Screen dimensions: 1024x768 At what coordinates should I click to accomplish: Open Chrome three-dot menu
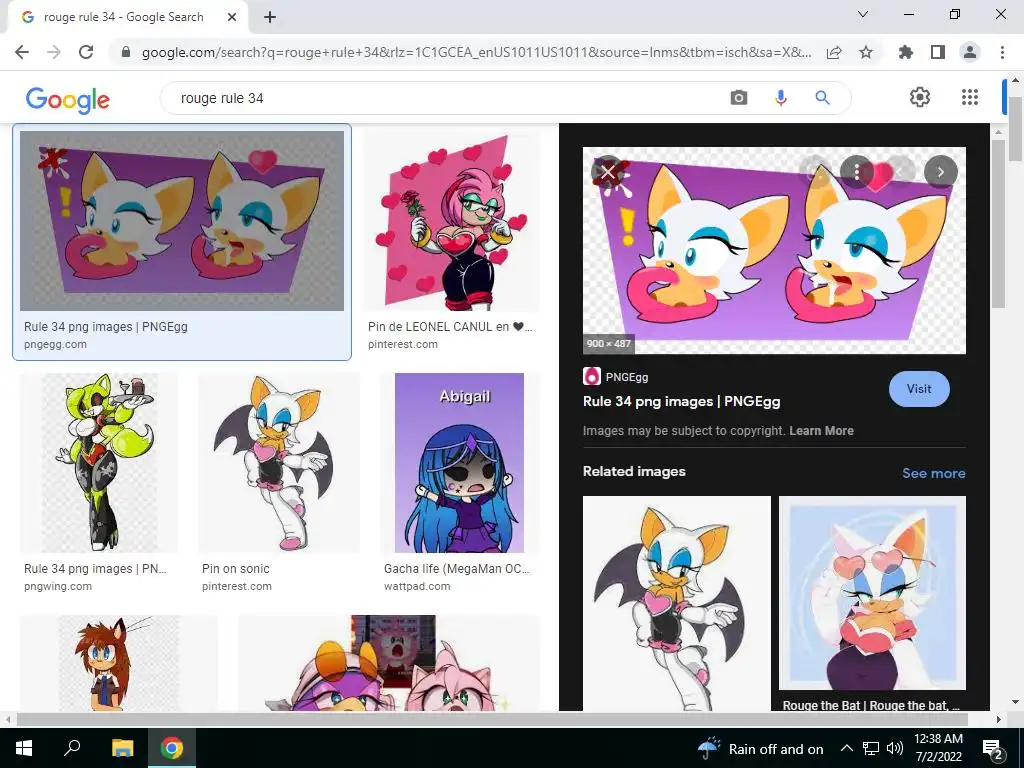[1002, 52]
